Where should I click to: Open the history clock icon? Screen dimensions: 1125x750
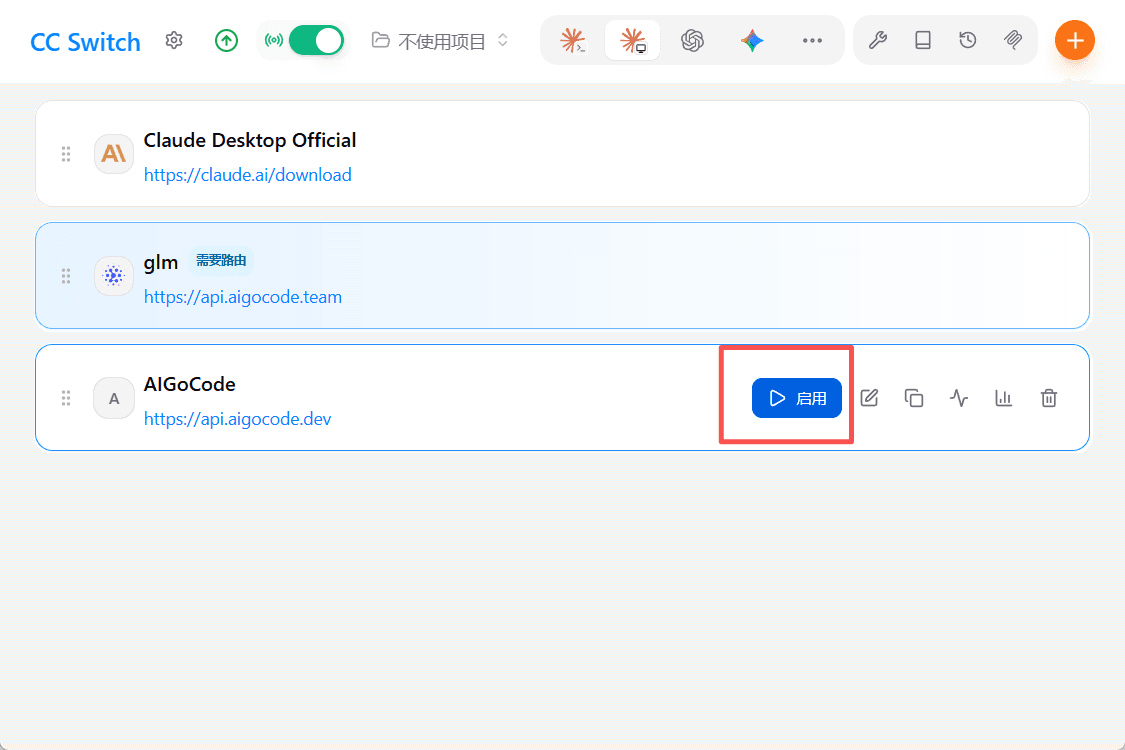tap(968, 40)
